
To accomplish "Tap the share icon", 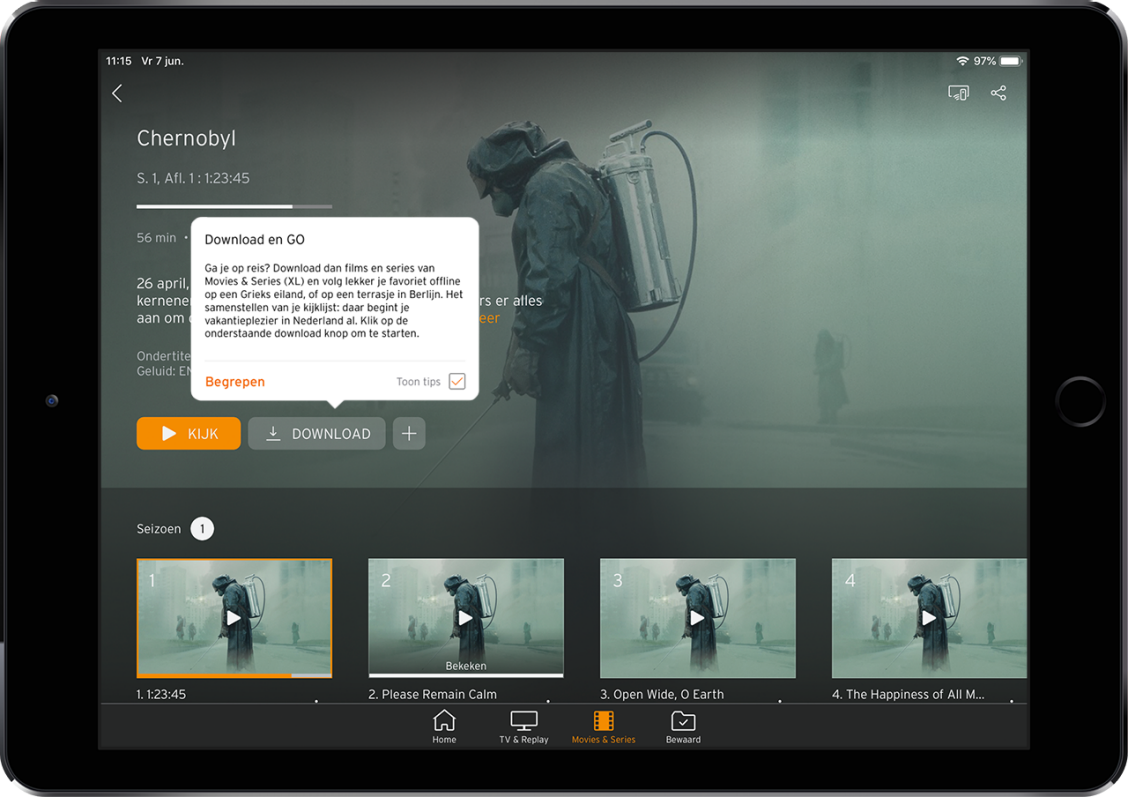I will pyautogui.click(x=999, y=93).
